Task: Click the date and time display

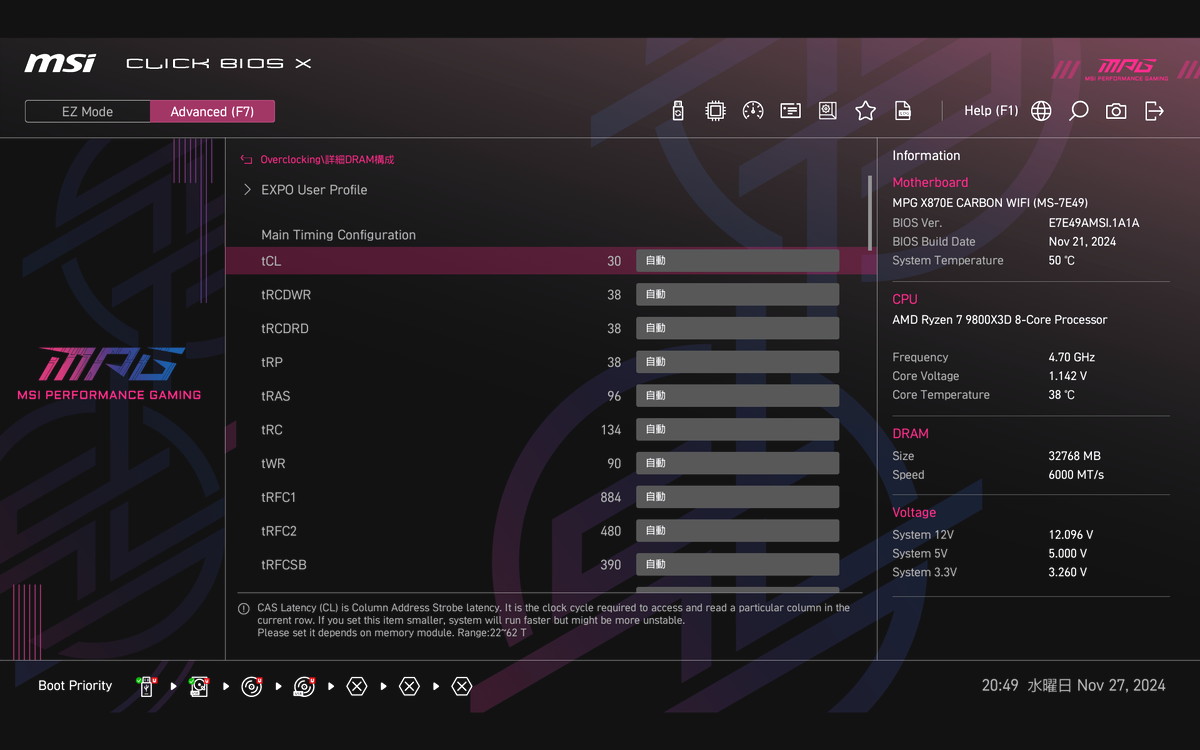Action: [1073, 686]
